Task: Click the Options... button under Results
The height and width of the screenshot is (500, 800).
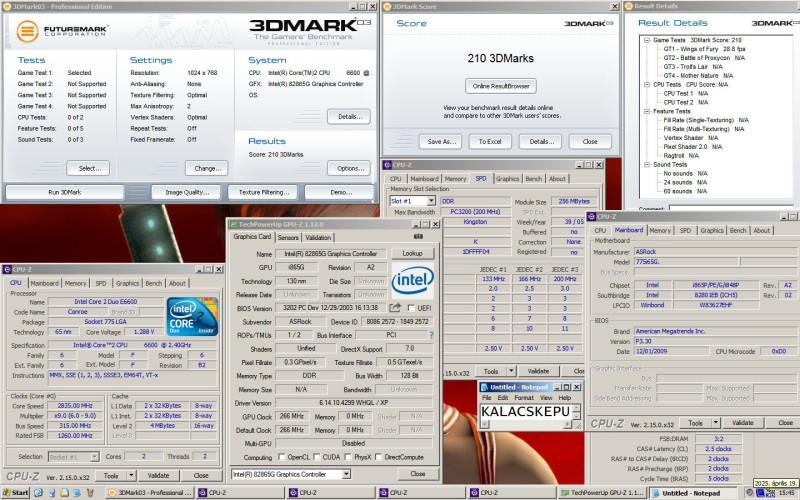Action: [x=349, y=168]
